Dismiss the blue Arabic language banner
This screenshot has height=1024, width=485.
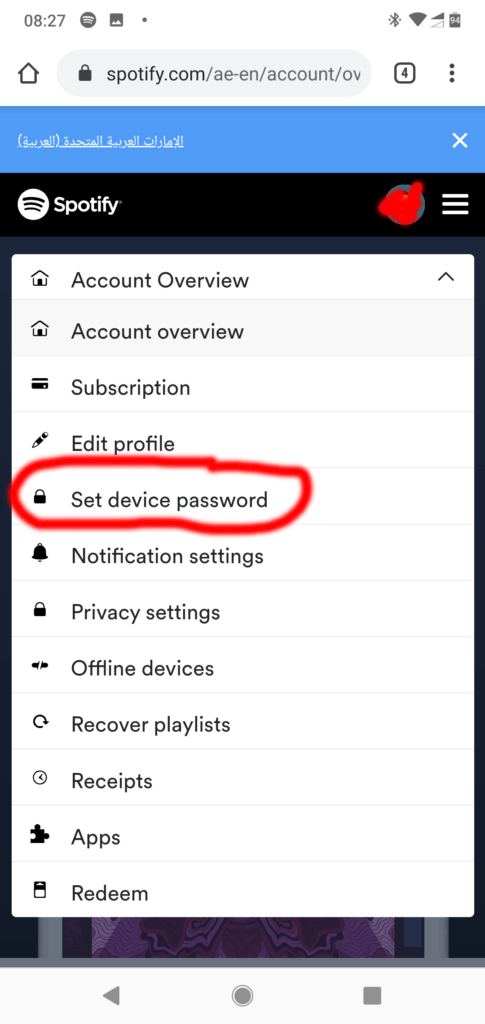(460, 140)
